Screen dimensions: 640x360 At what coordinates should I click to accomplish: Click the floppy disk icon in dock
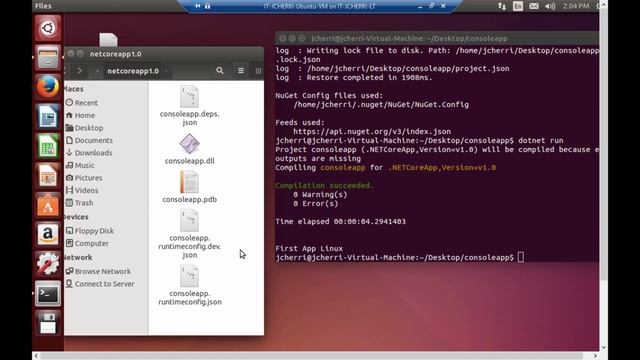coord(48,323)
